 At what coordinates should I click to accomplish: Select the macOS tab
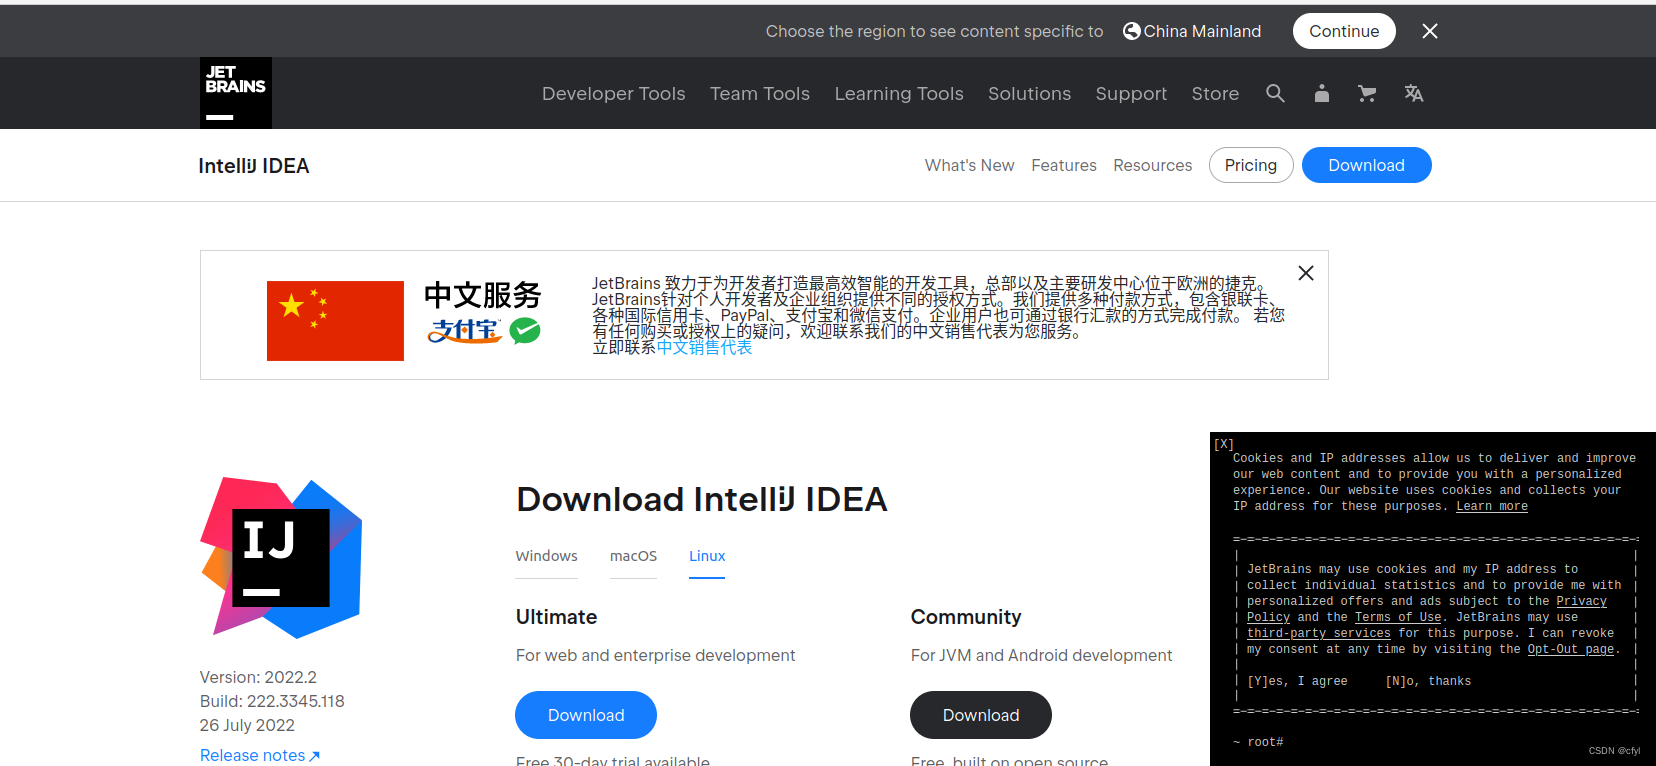click(x=634, y=556)
